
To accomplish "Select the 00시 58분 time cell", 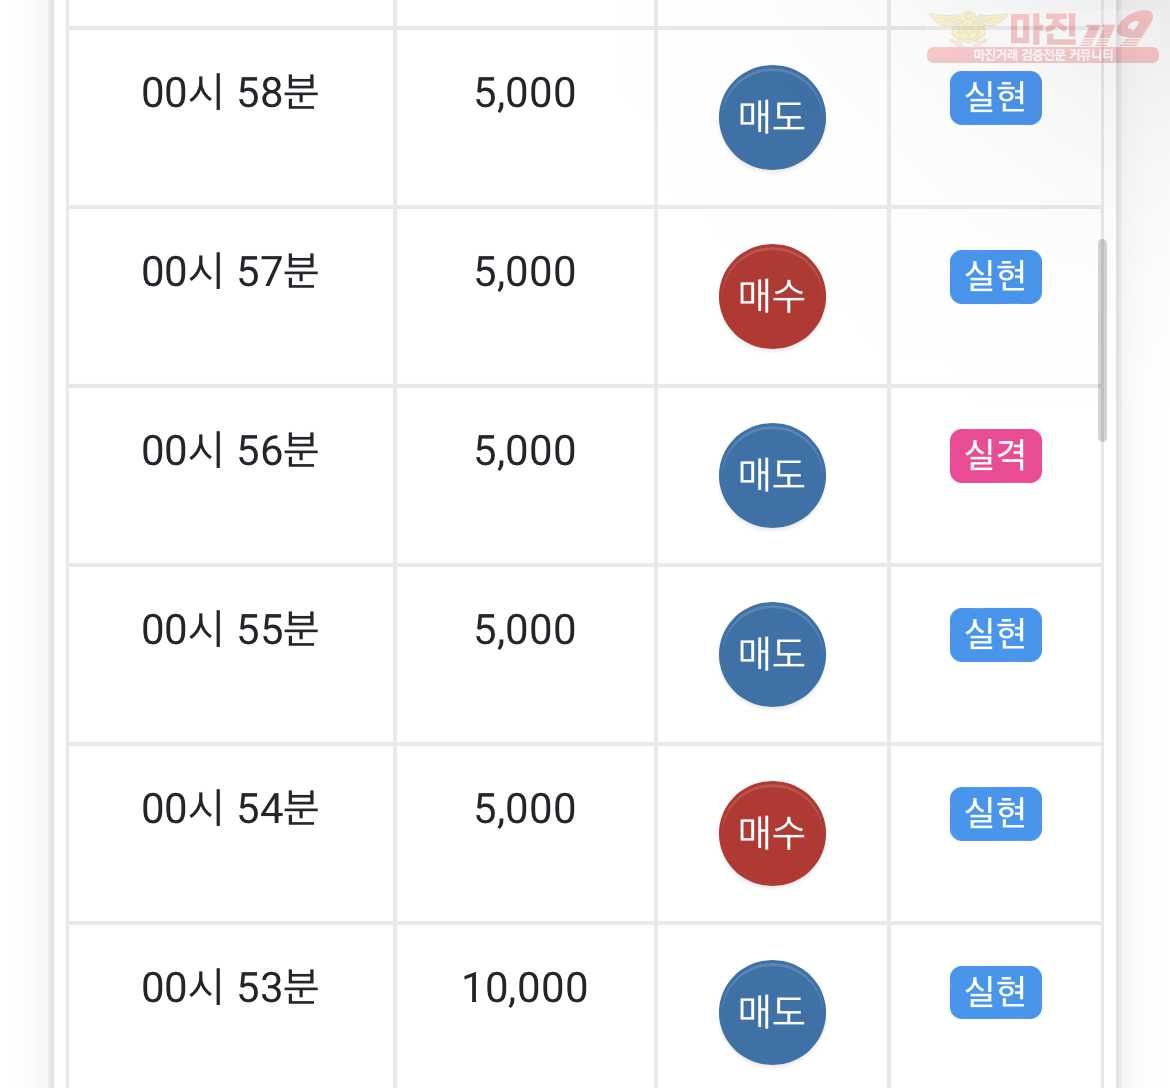I will 231,117.
